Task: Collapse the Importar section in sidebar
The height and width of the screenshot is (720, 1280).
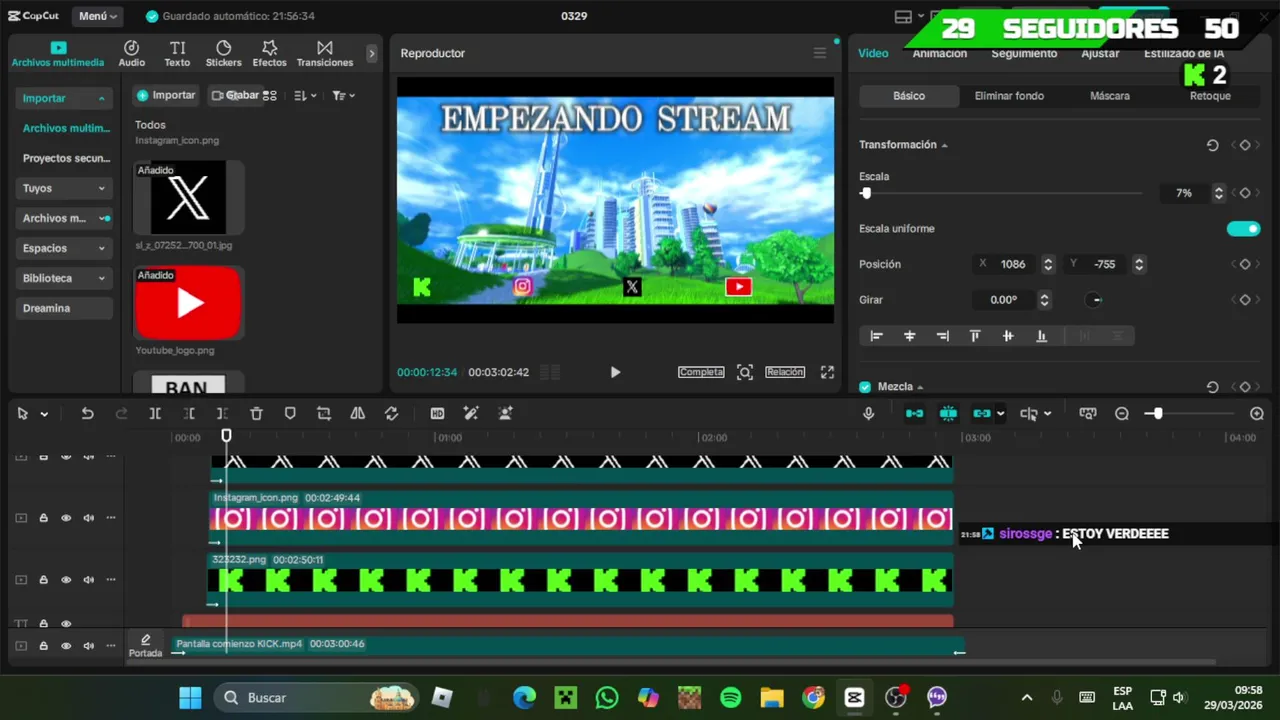Action: pos(101,98)
